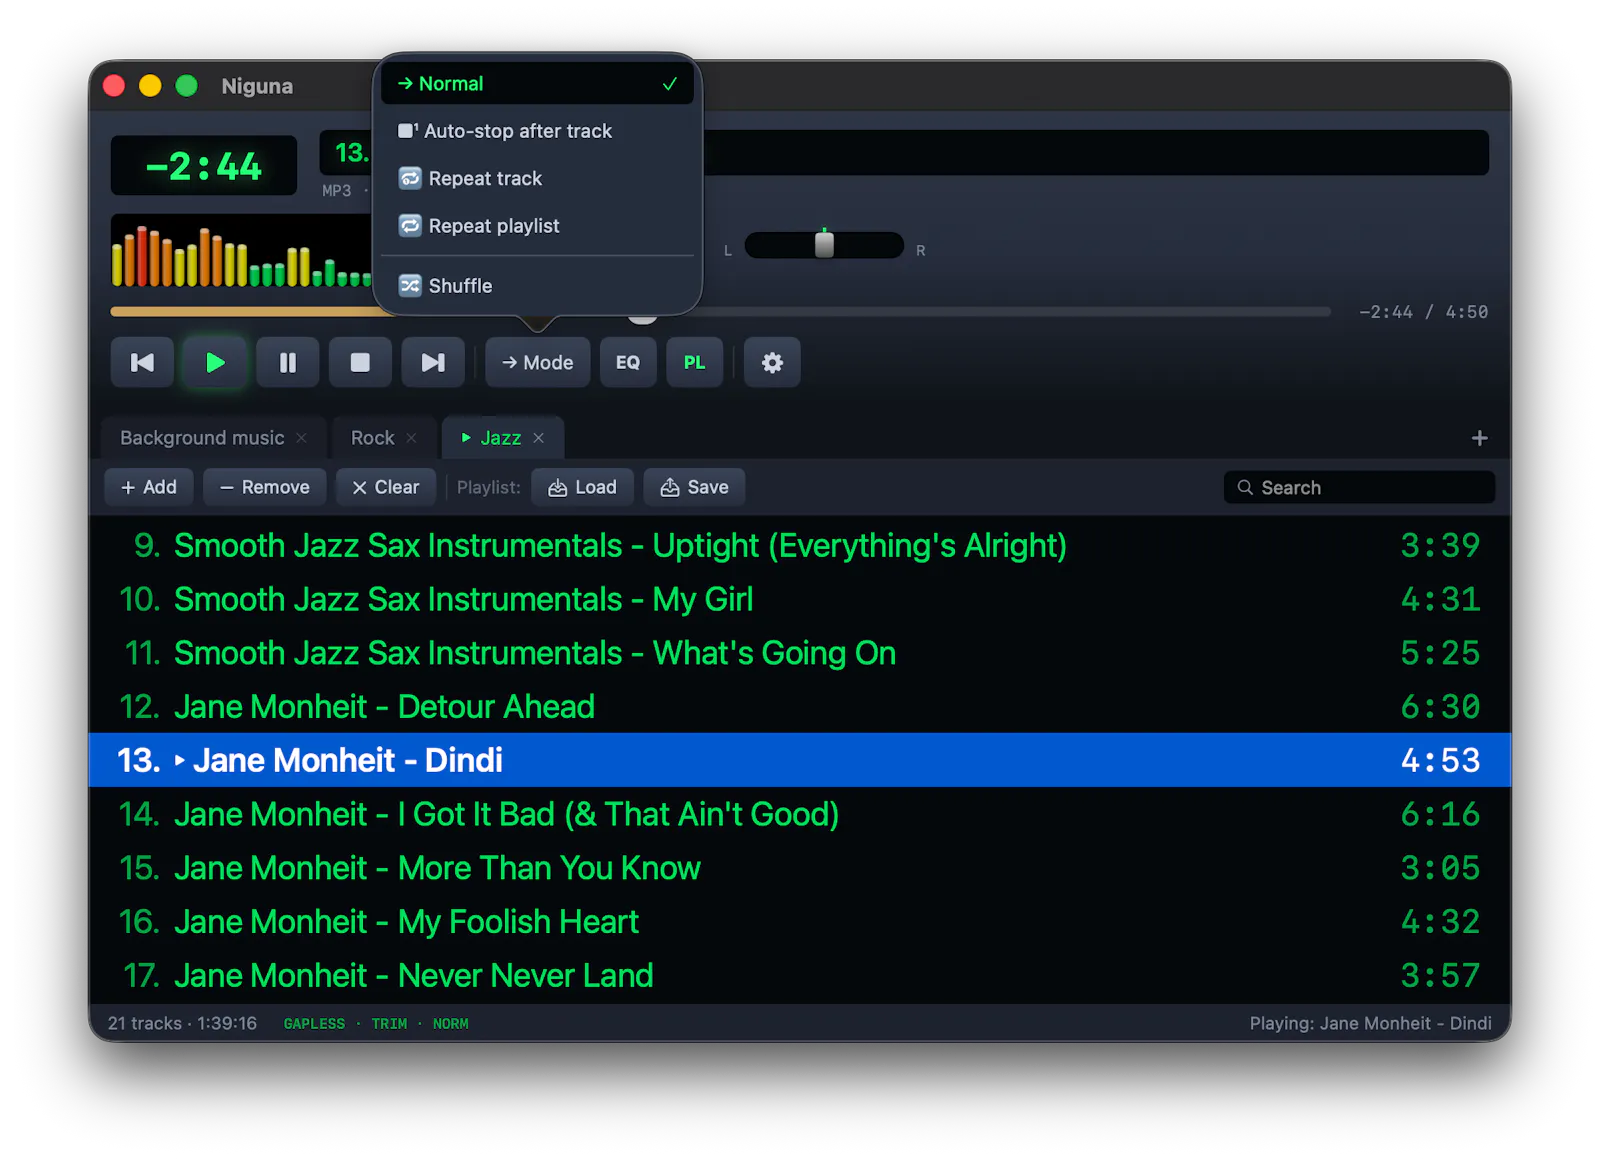The image size is (1600, 1159).
Task: Turn on Shuffle mode
Action: tap(538, 286)
